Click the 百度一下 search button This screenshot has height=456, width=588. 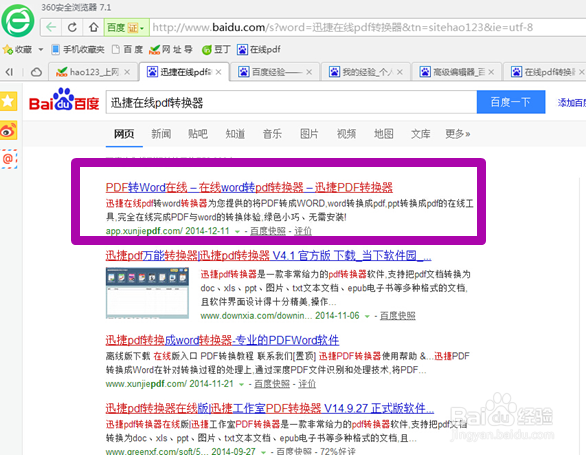pyautogui.click(x=511, y=102)
